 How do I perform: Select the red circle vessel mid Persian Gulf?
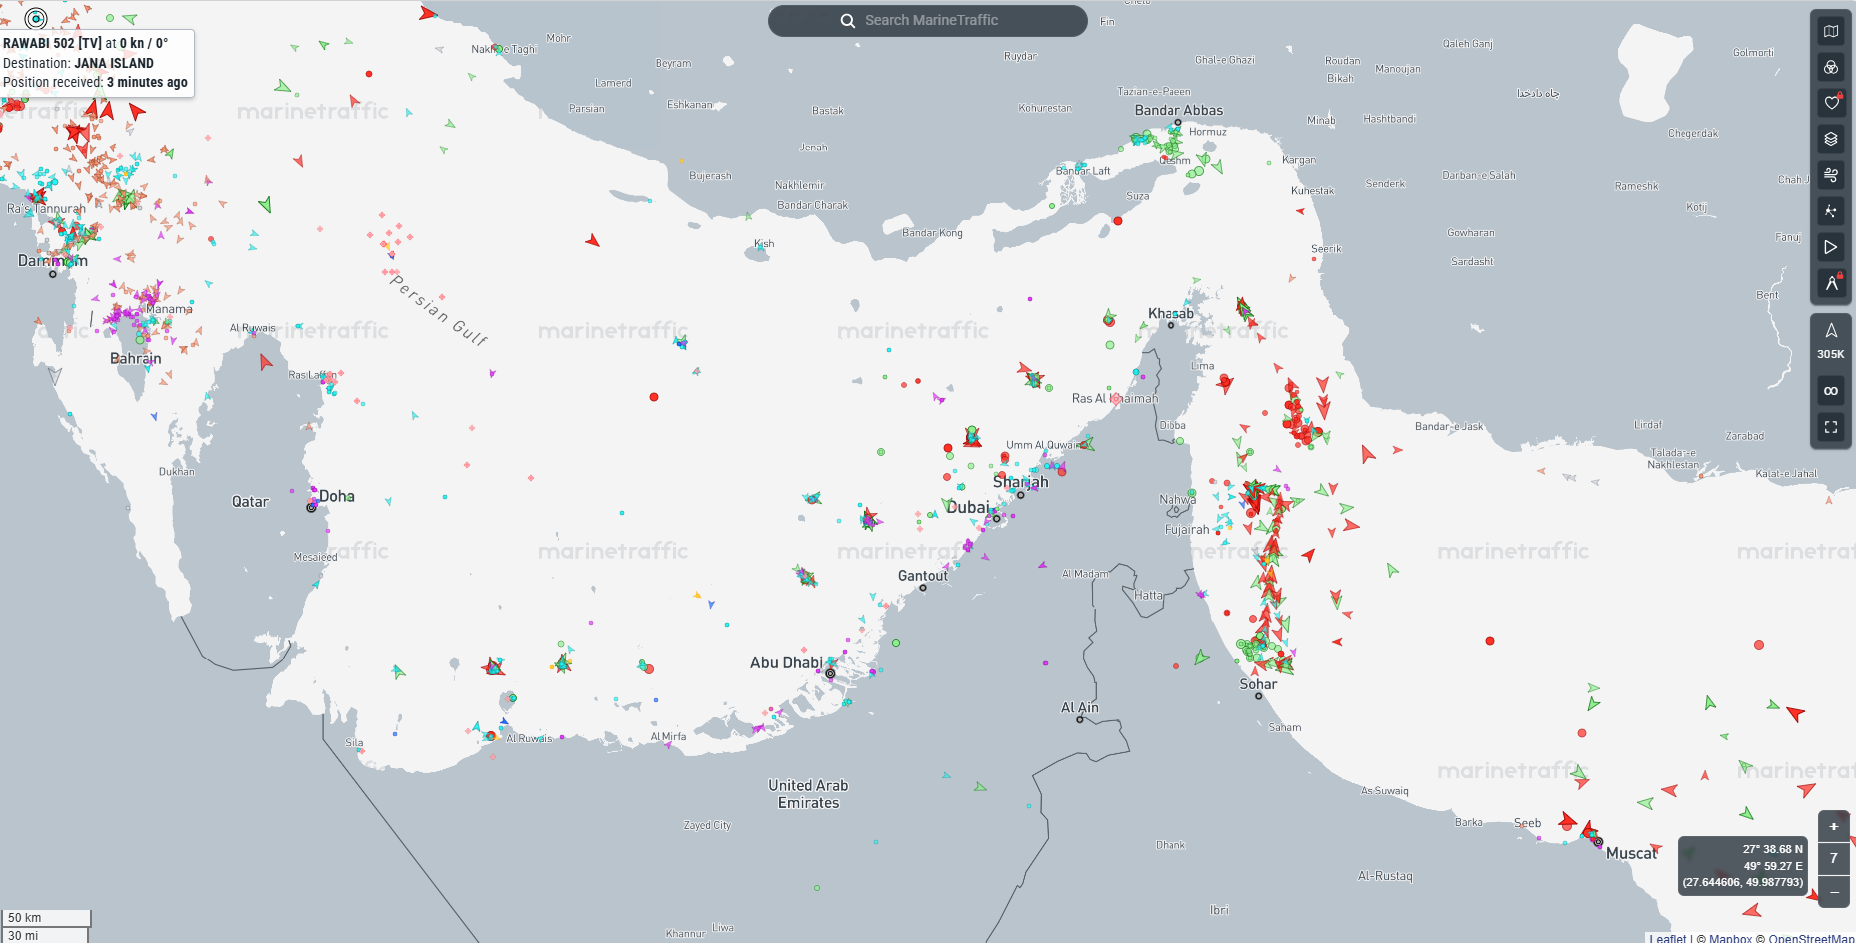654,397
